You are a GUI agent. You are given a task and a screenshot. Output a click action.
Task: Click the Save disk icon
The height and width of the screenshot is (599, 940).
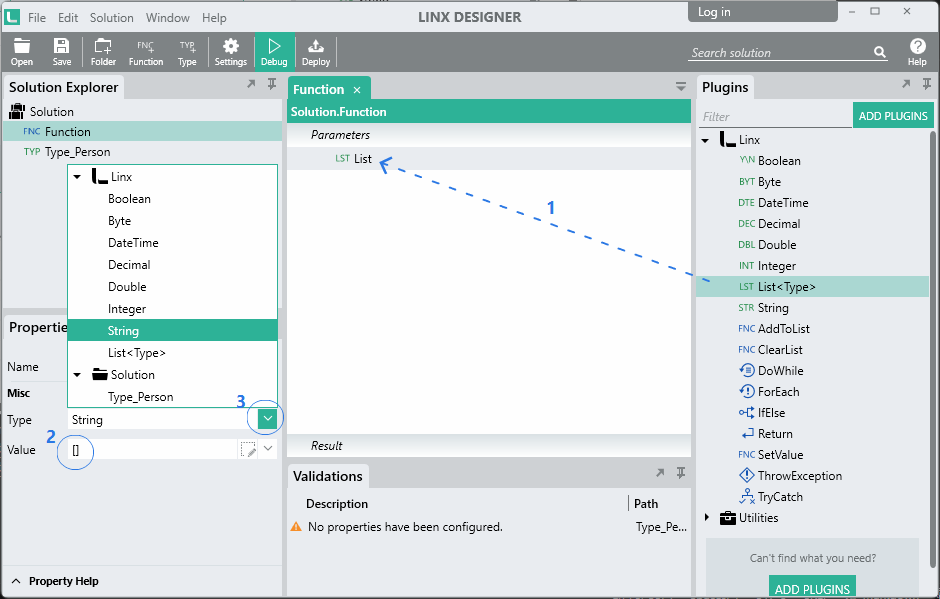(61, 46)
